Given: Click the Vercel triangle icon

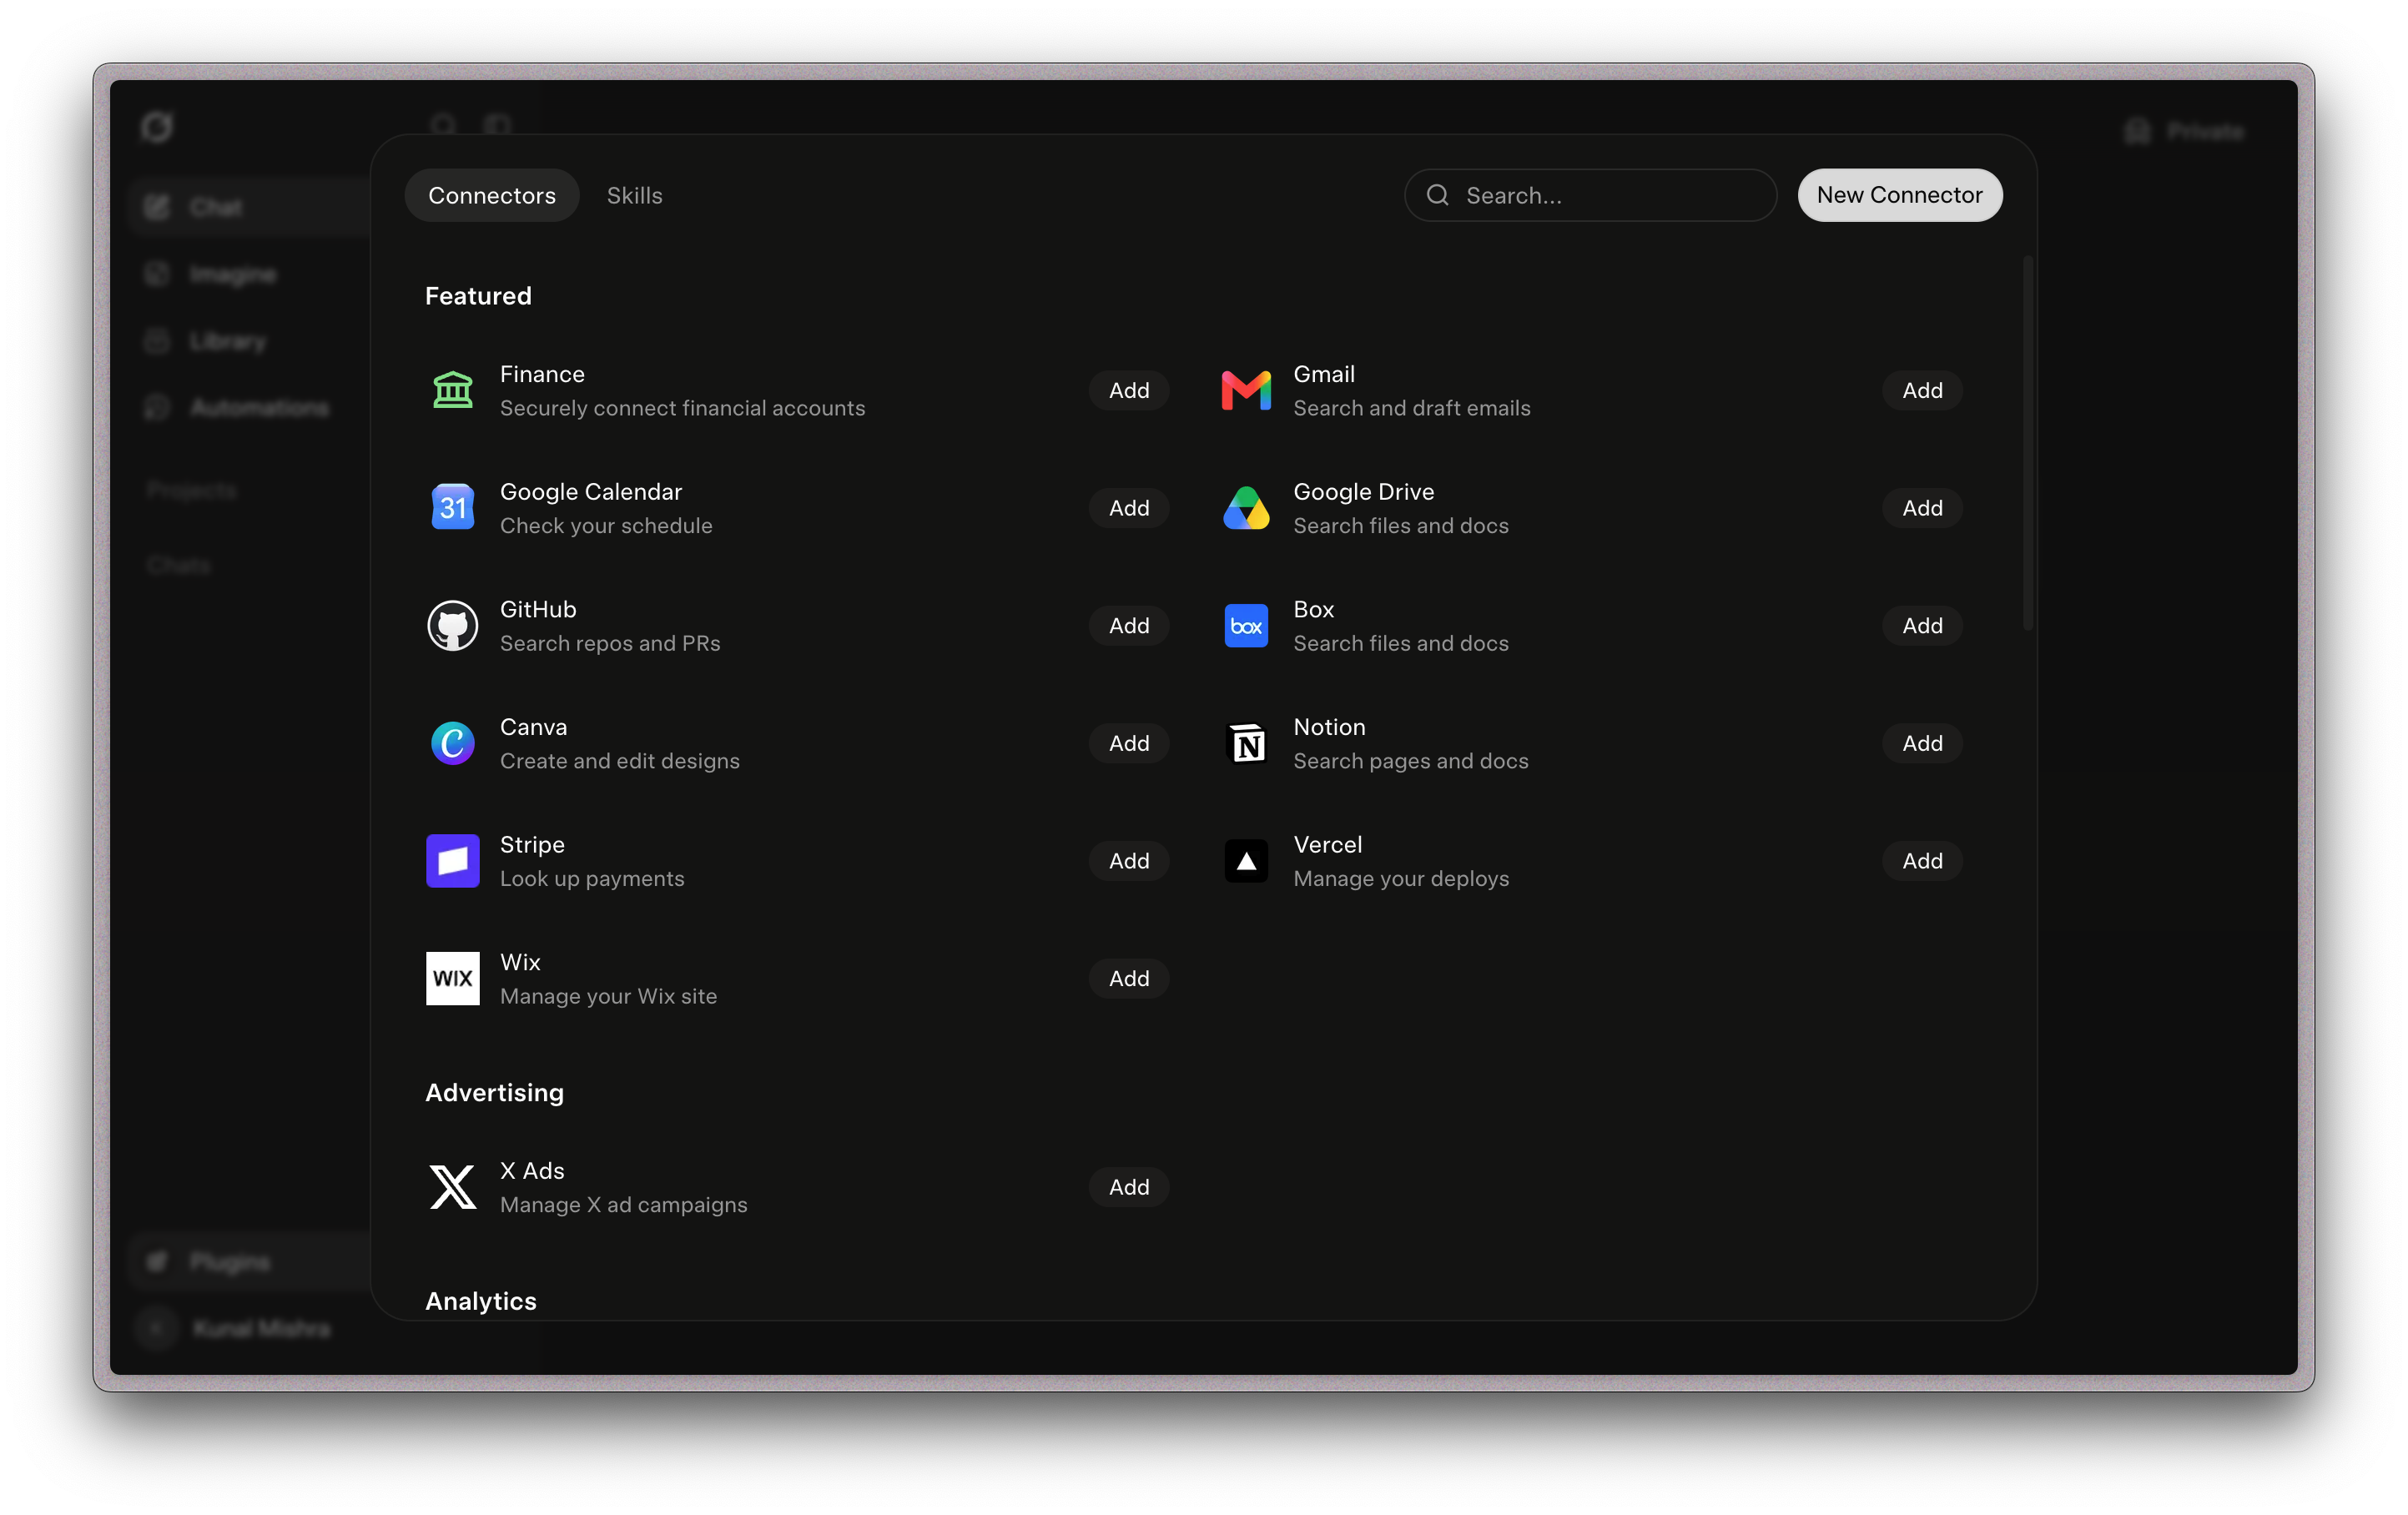Looking at the screenshot, I should coord(1246,861).
